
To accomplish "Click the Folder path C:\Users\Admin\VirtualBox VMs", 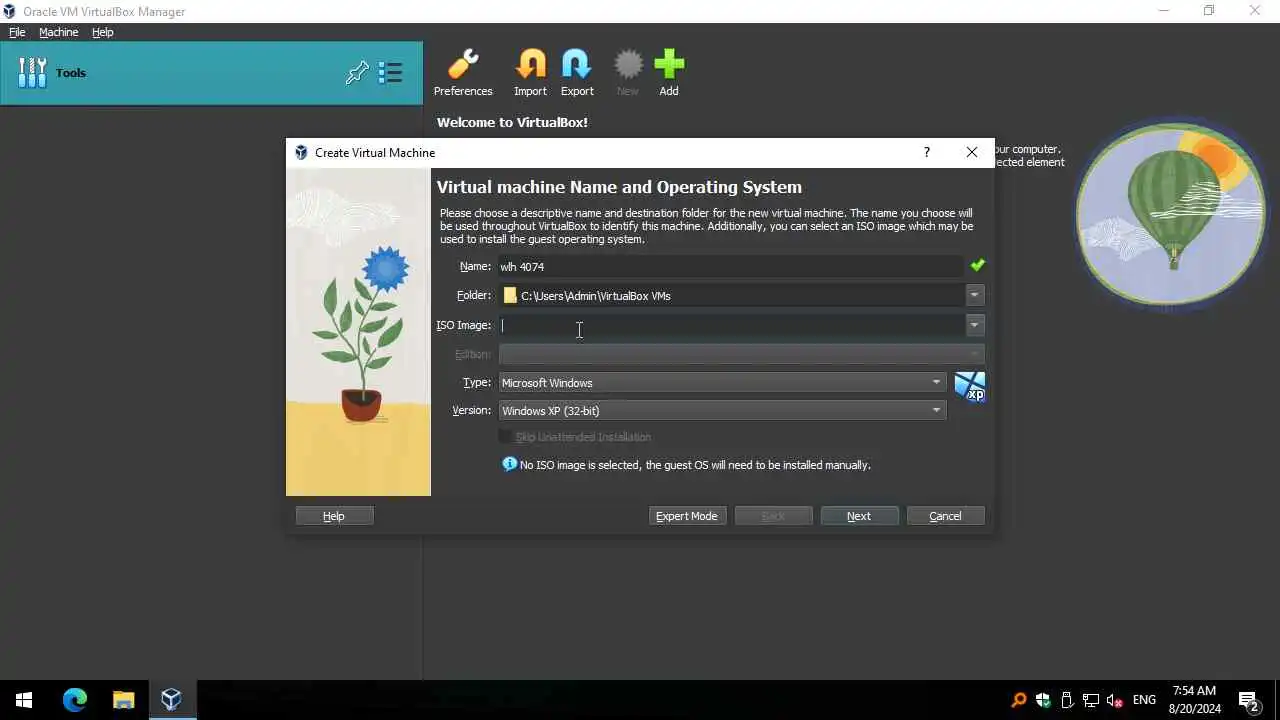I will click(596, 296).
